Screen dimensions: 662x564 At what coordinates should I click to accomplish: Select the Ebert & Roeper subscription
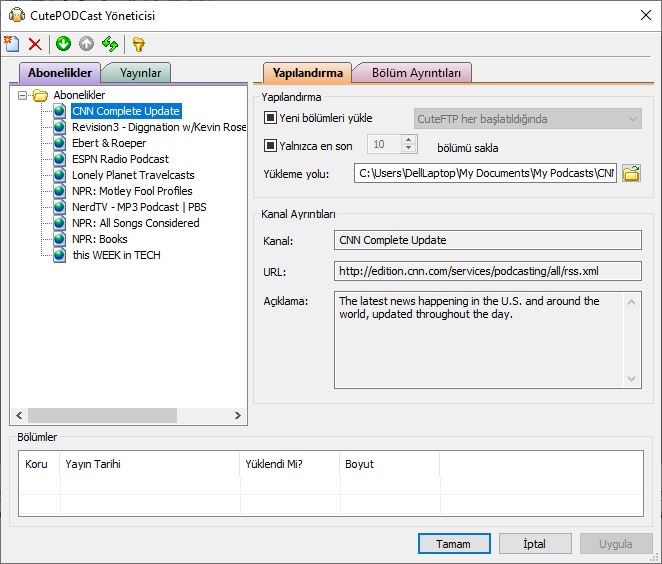[109, 143]
